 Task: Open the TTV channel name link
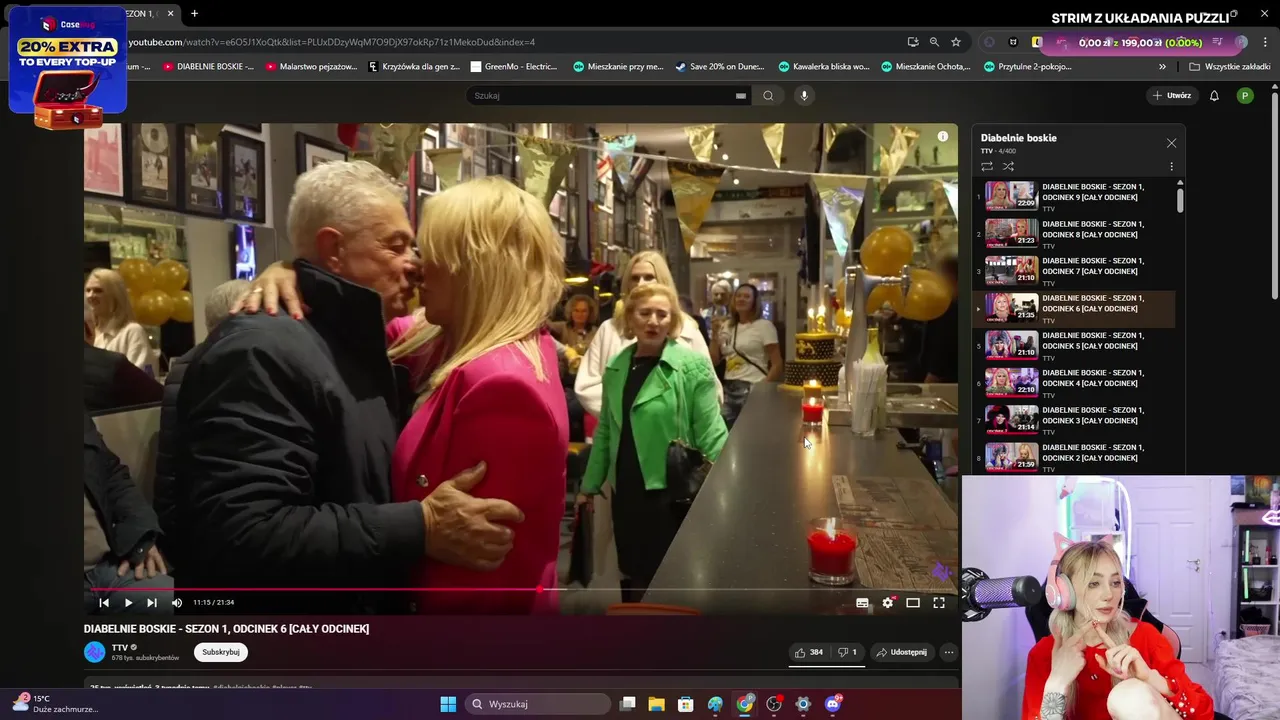120,647
